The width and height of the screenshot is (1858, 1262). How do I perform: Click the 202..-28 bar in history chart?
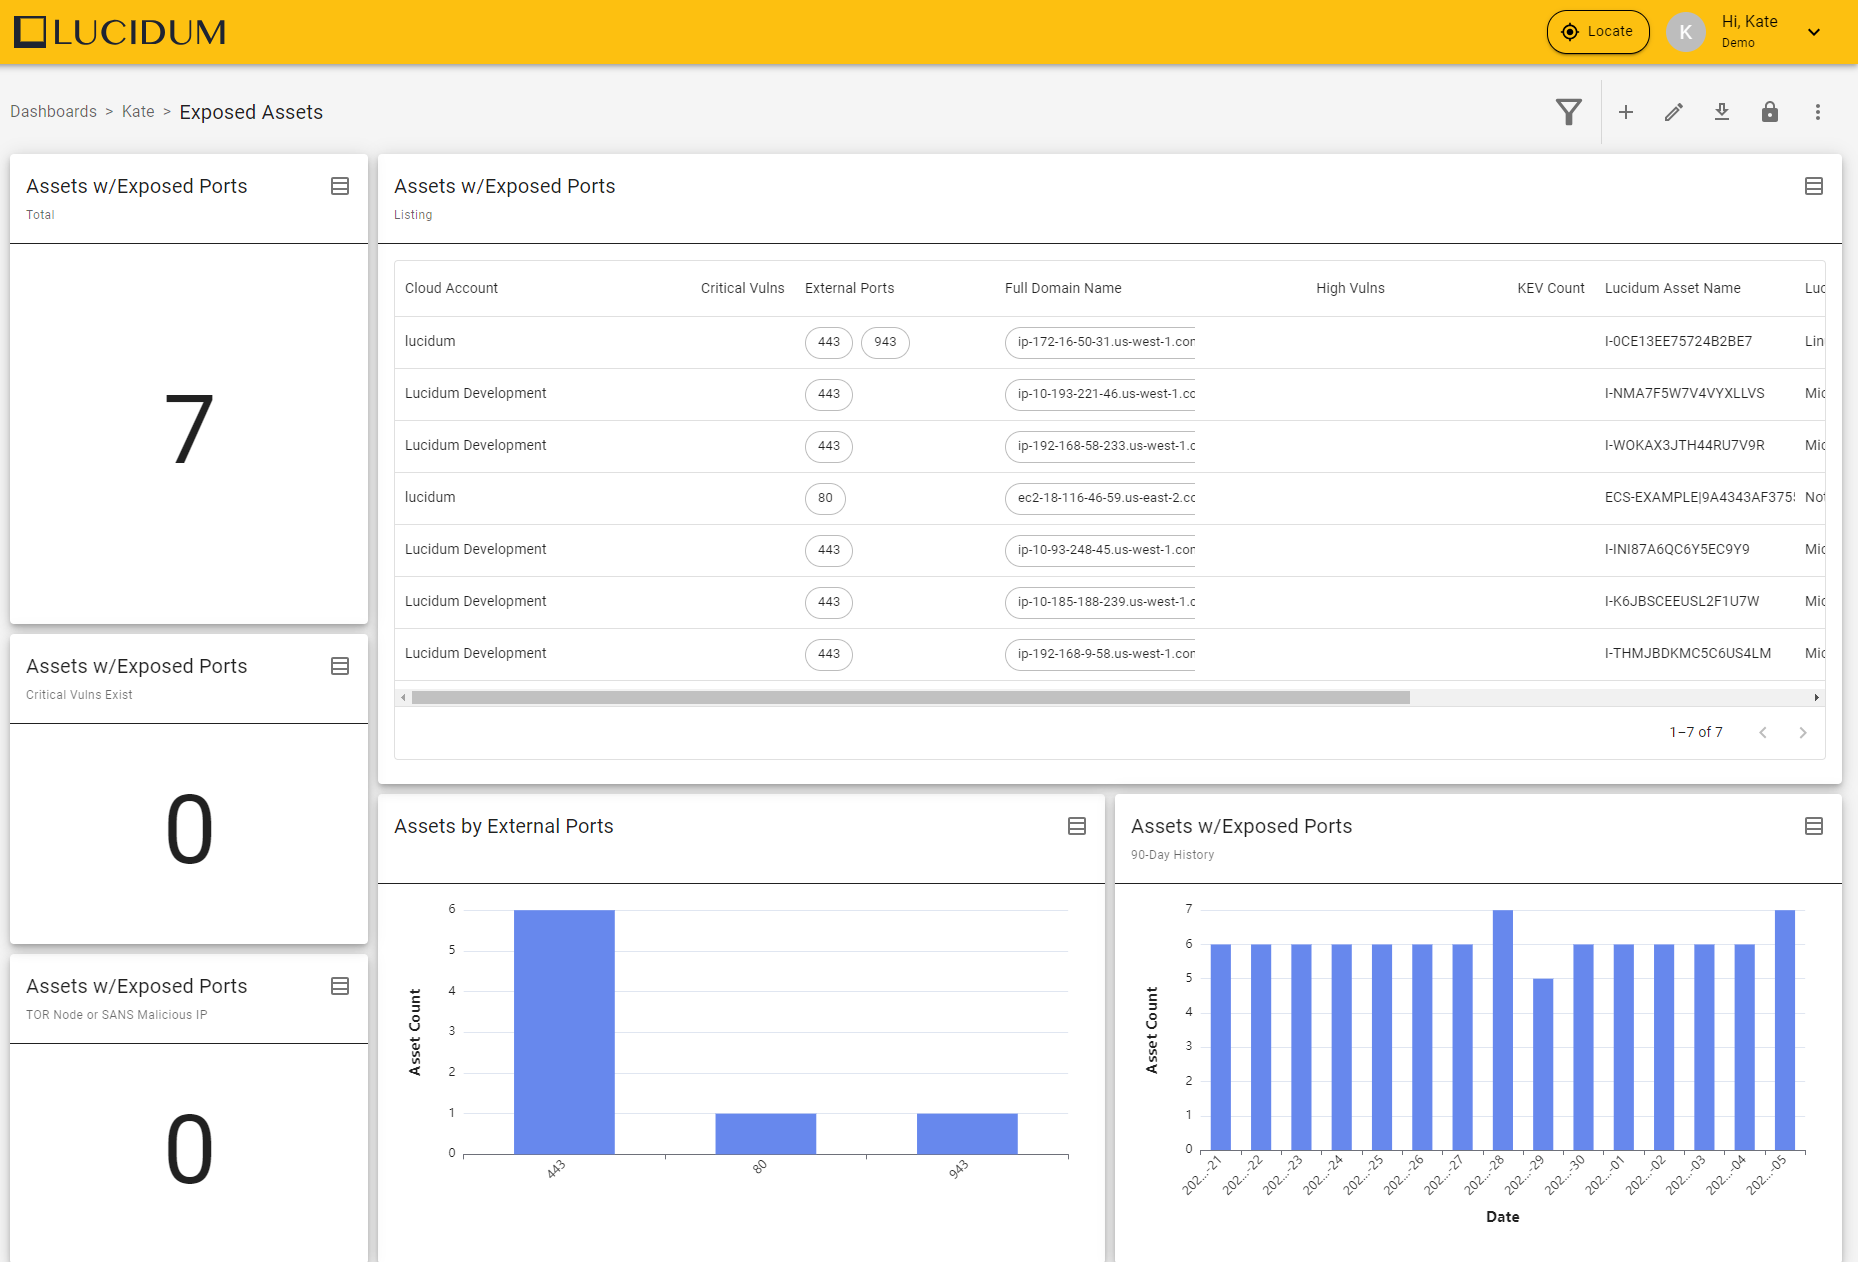[1503, 1030]
